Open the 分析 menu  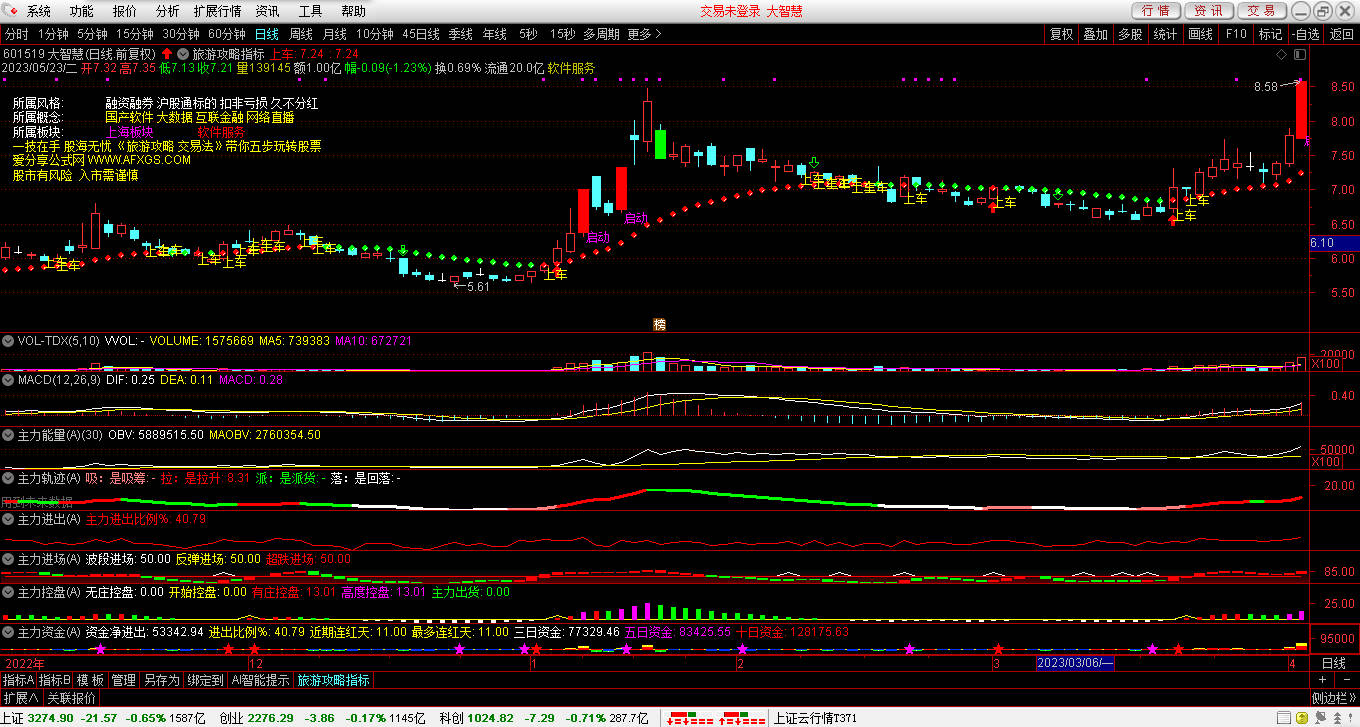[167, 11]
